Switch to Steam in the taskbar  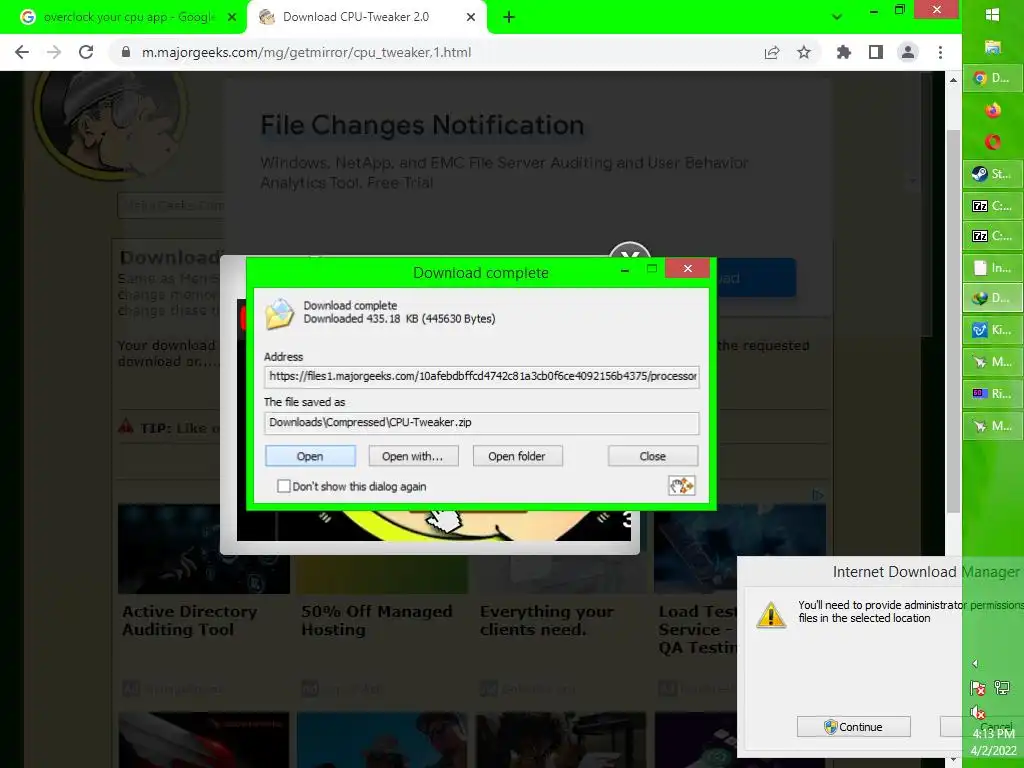[x=993, y=174]
